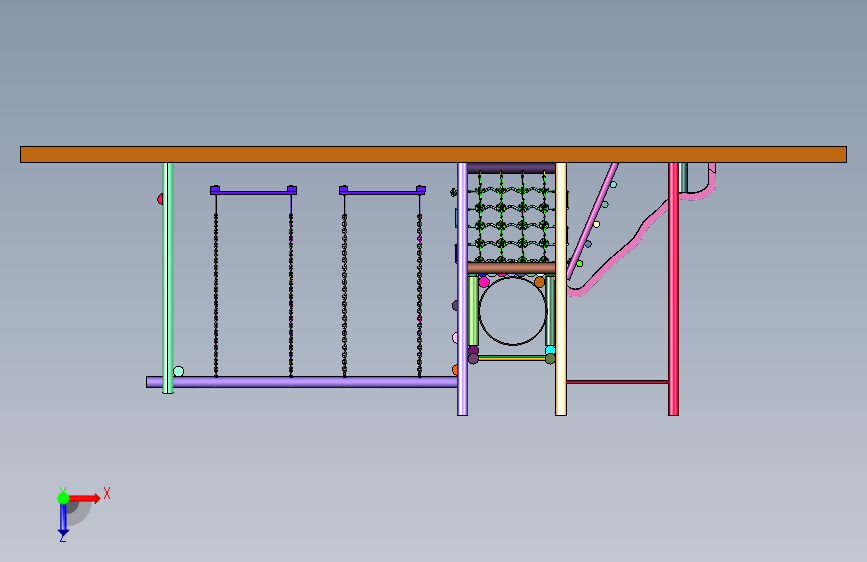Select the diagonal pink ladder rail
867x562 pixels.
coord(592,220)
